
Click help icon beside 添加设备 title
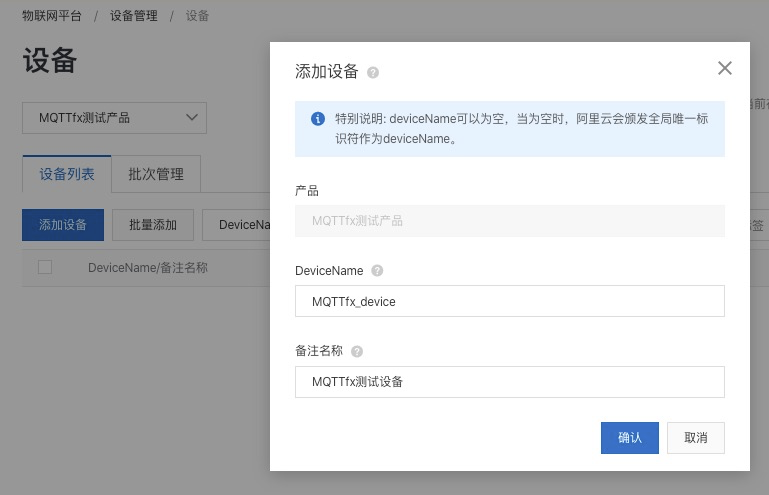tap(373, 73)
